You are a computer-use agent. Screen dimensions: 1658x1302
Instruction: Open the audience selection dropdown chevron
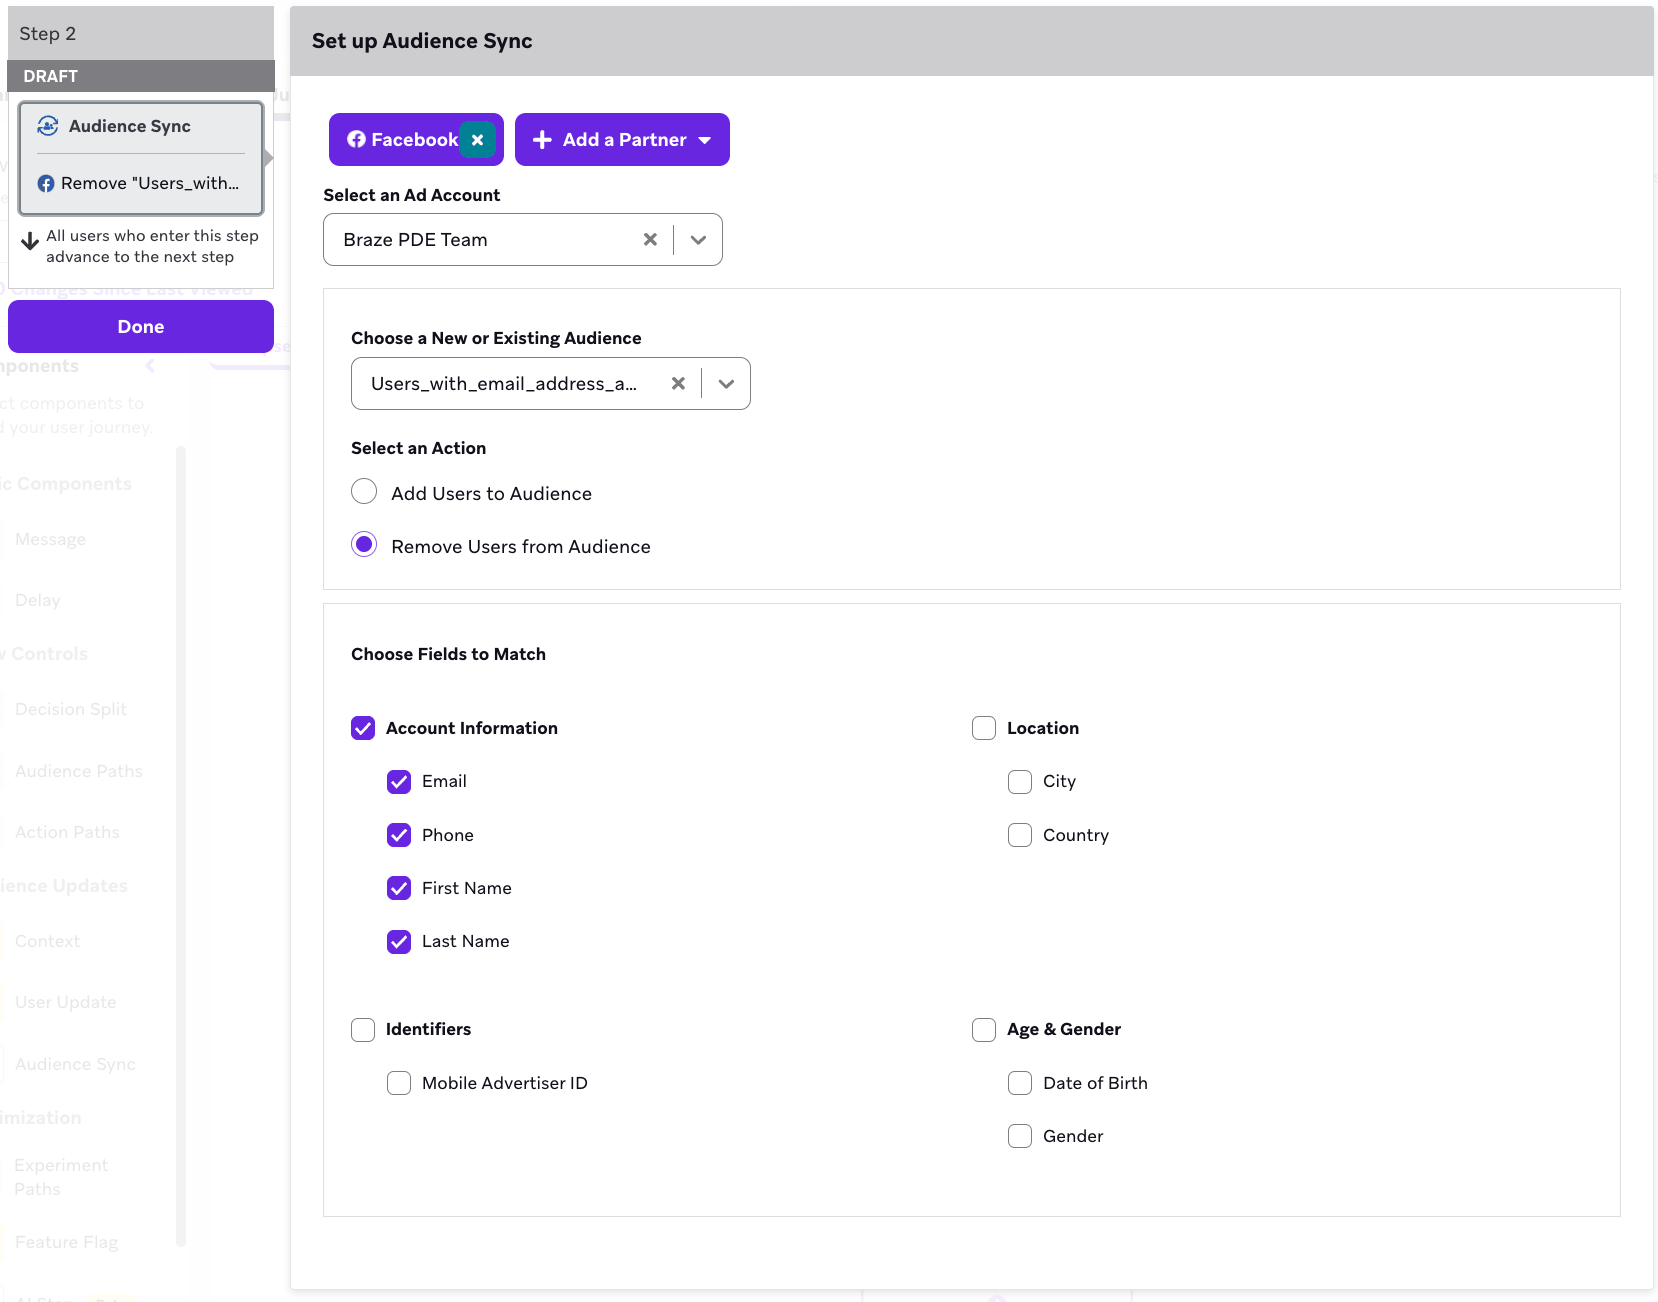click(726, 384)
